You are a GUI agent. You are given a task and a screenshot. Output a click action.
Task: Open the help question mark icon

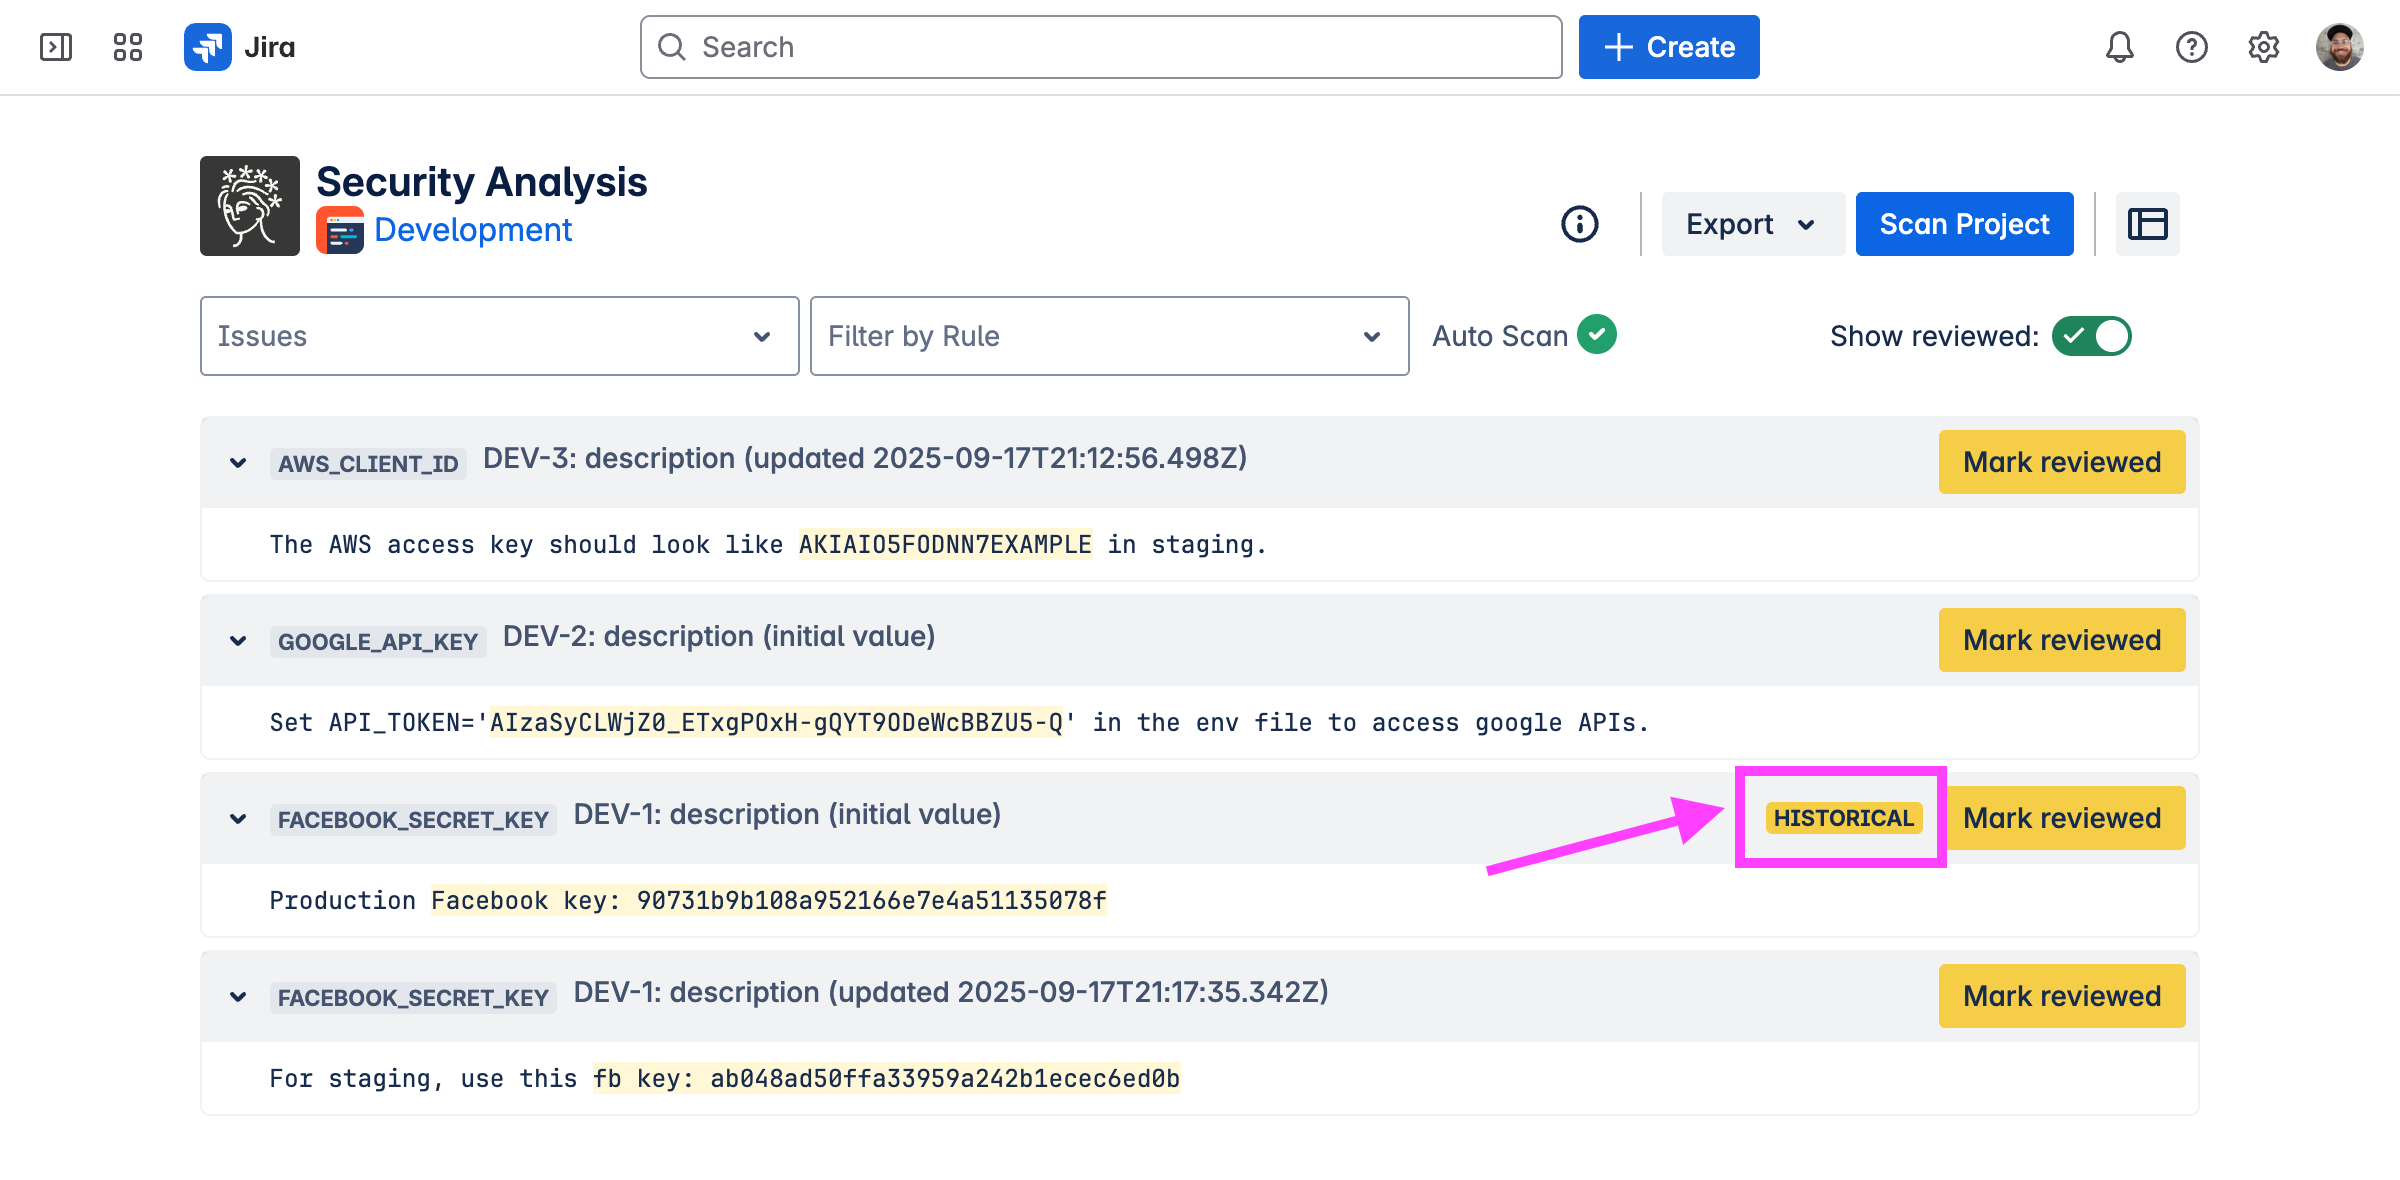pyautogui.click(x=2191, y=47)
